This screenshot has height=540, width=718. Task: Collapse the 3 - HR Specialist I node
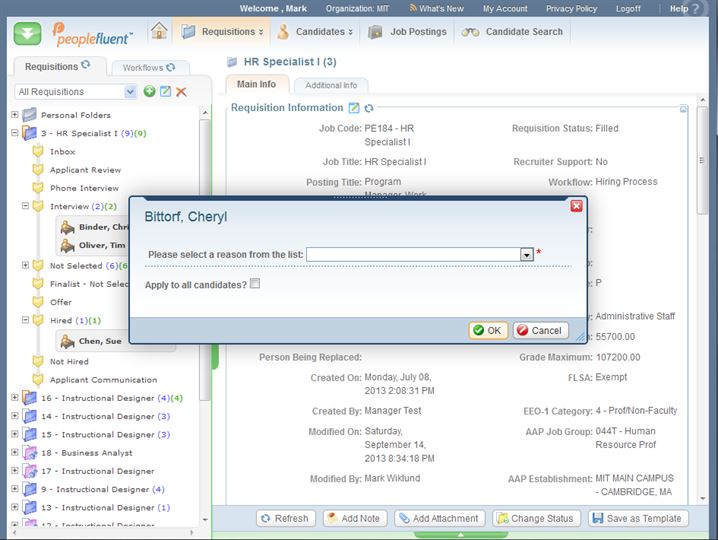[15, 133]
